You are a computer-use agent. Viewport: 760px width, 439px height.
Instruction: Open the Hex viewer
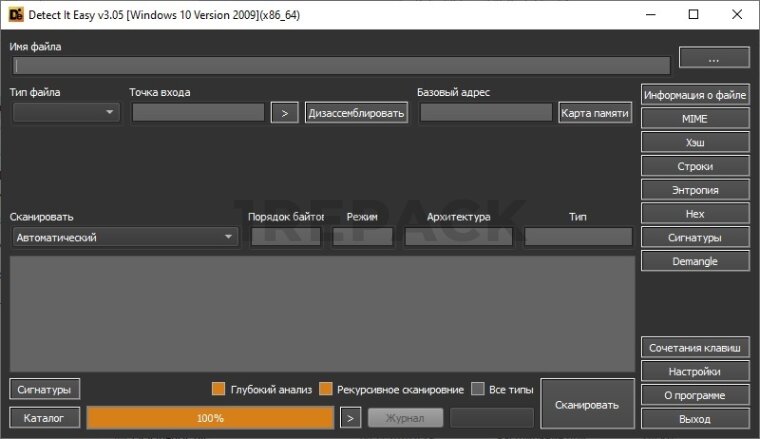[x=694, y=214]
